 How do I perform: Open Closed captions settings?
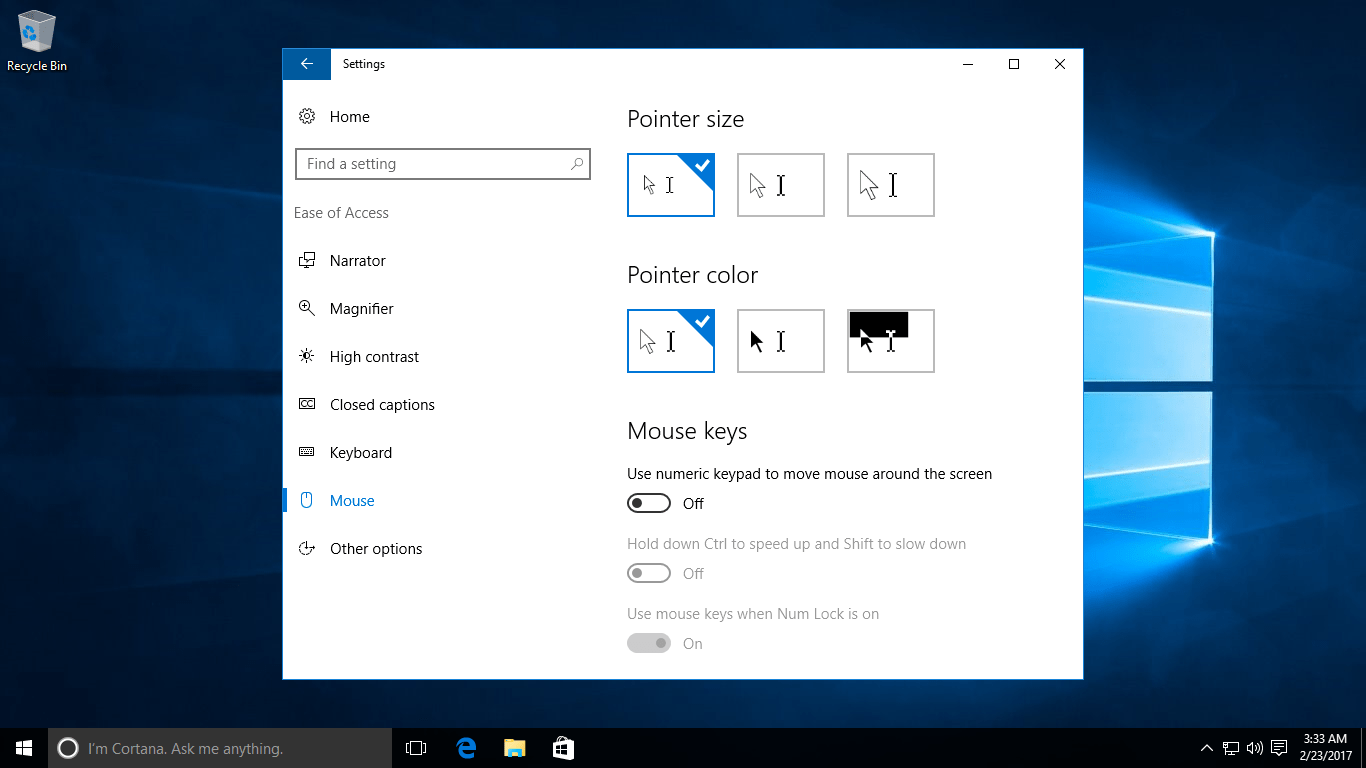tap(381, 404)
